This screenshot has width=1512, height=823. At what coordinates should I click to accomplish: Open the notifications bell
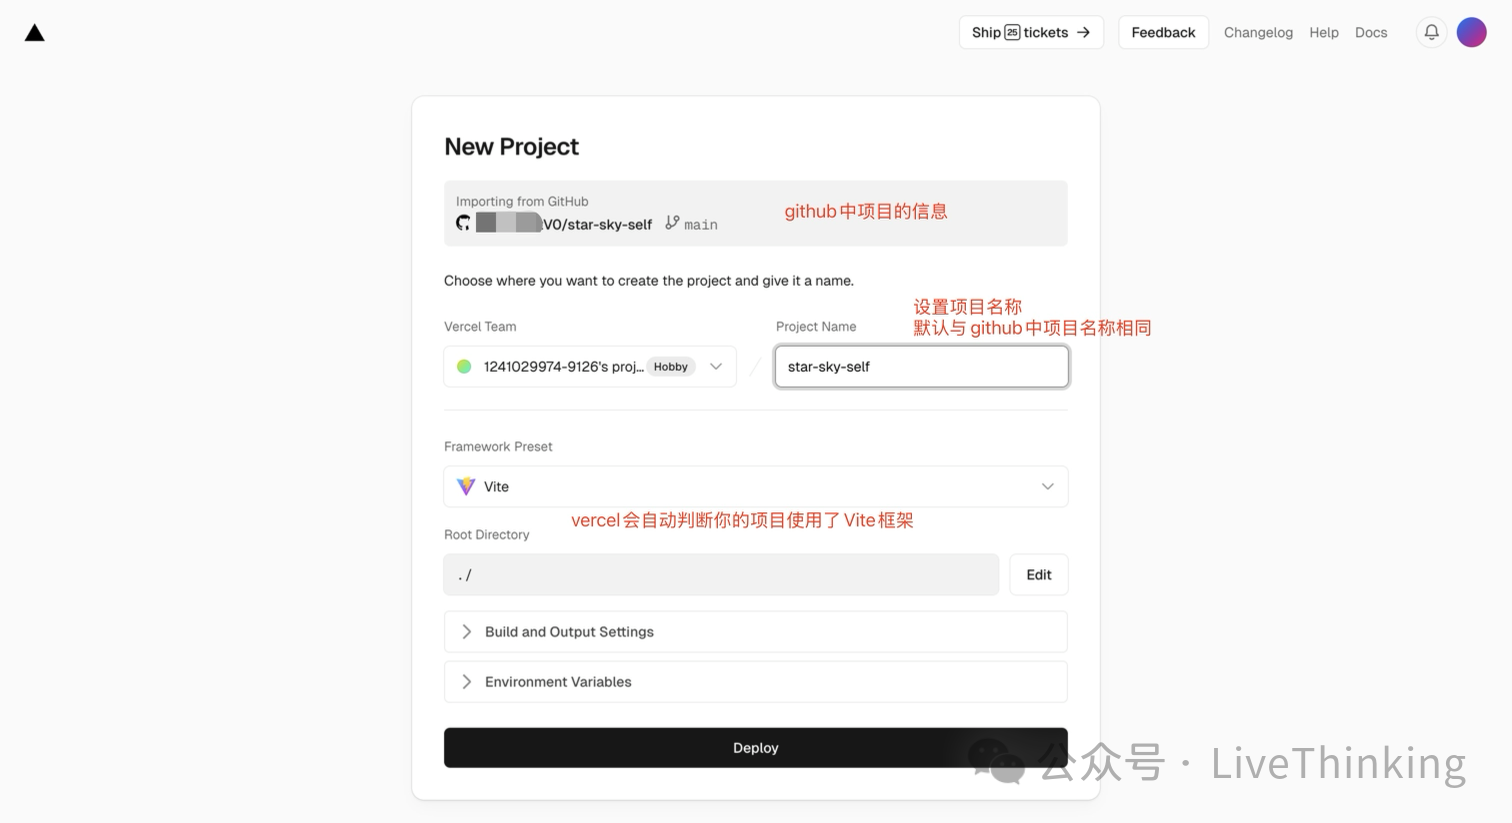(x=1431, y=32)
